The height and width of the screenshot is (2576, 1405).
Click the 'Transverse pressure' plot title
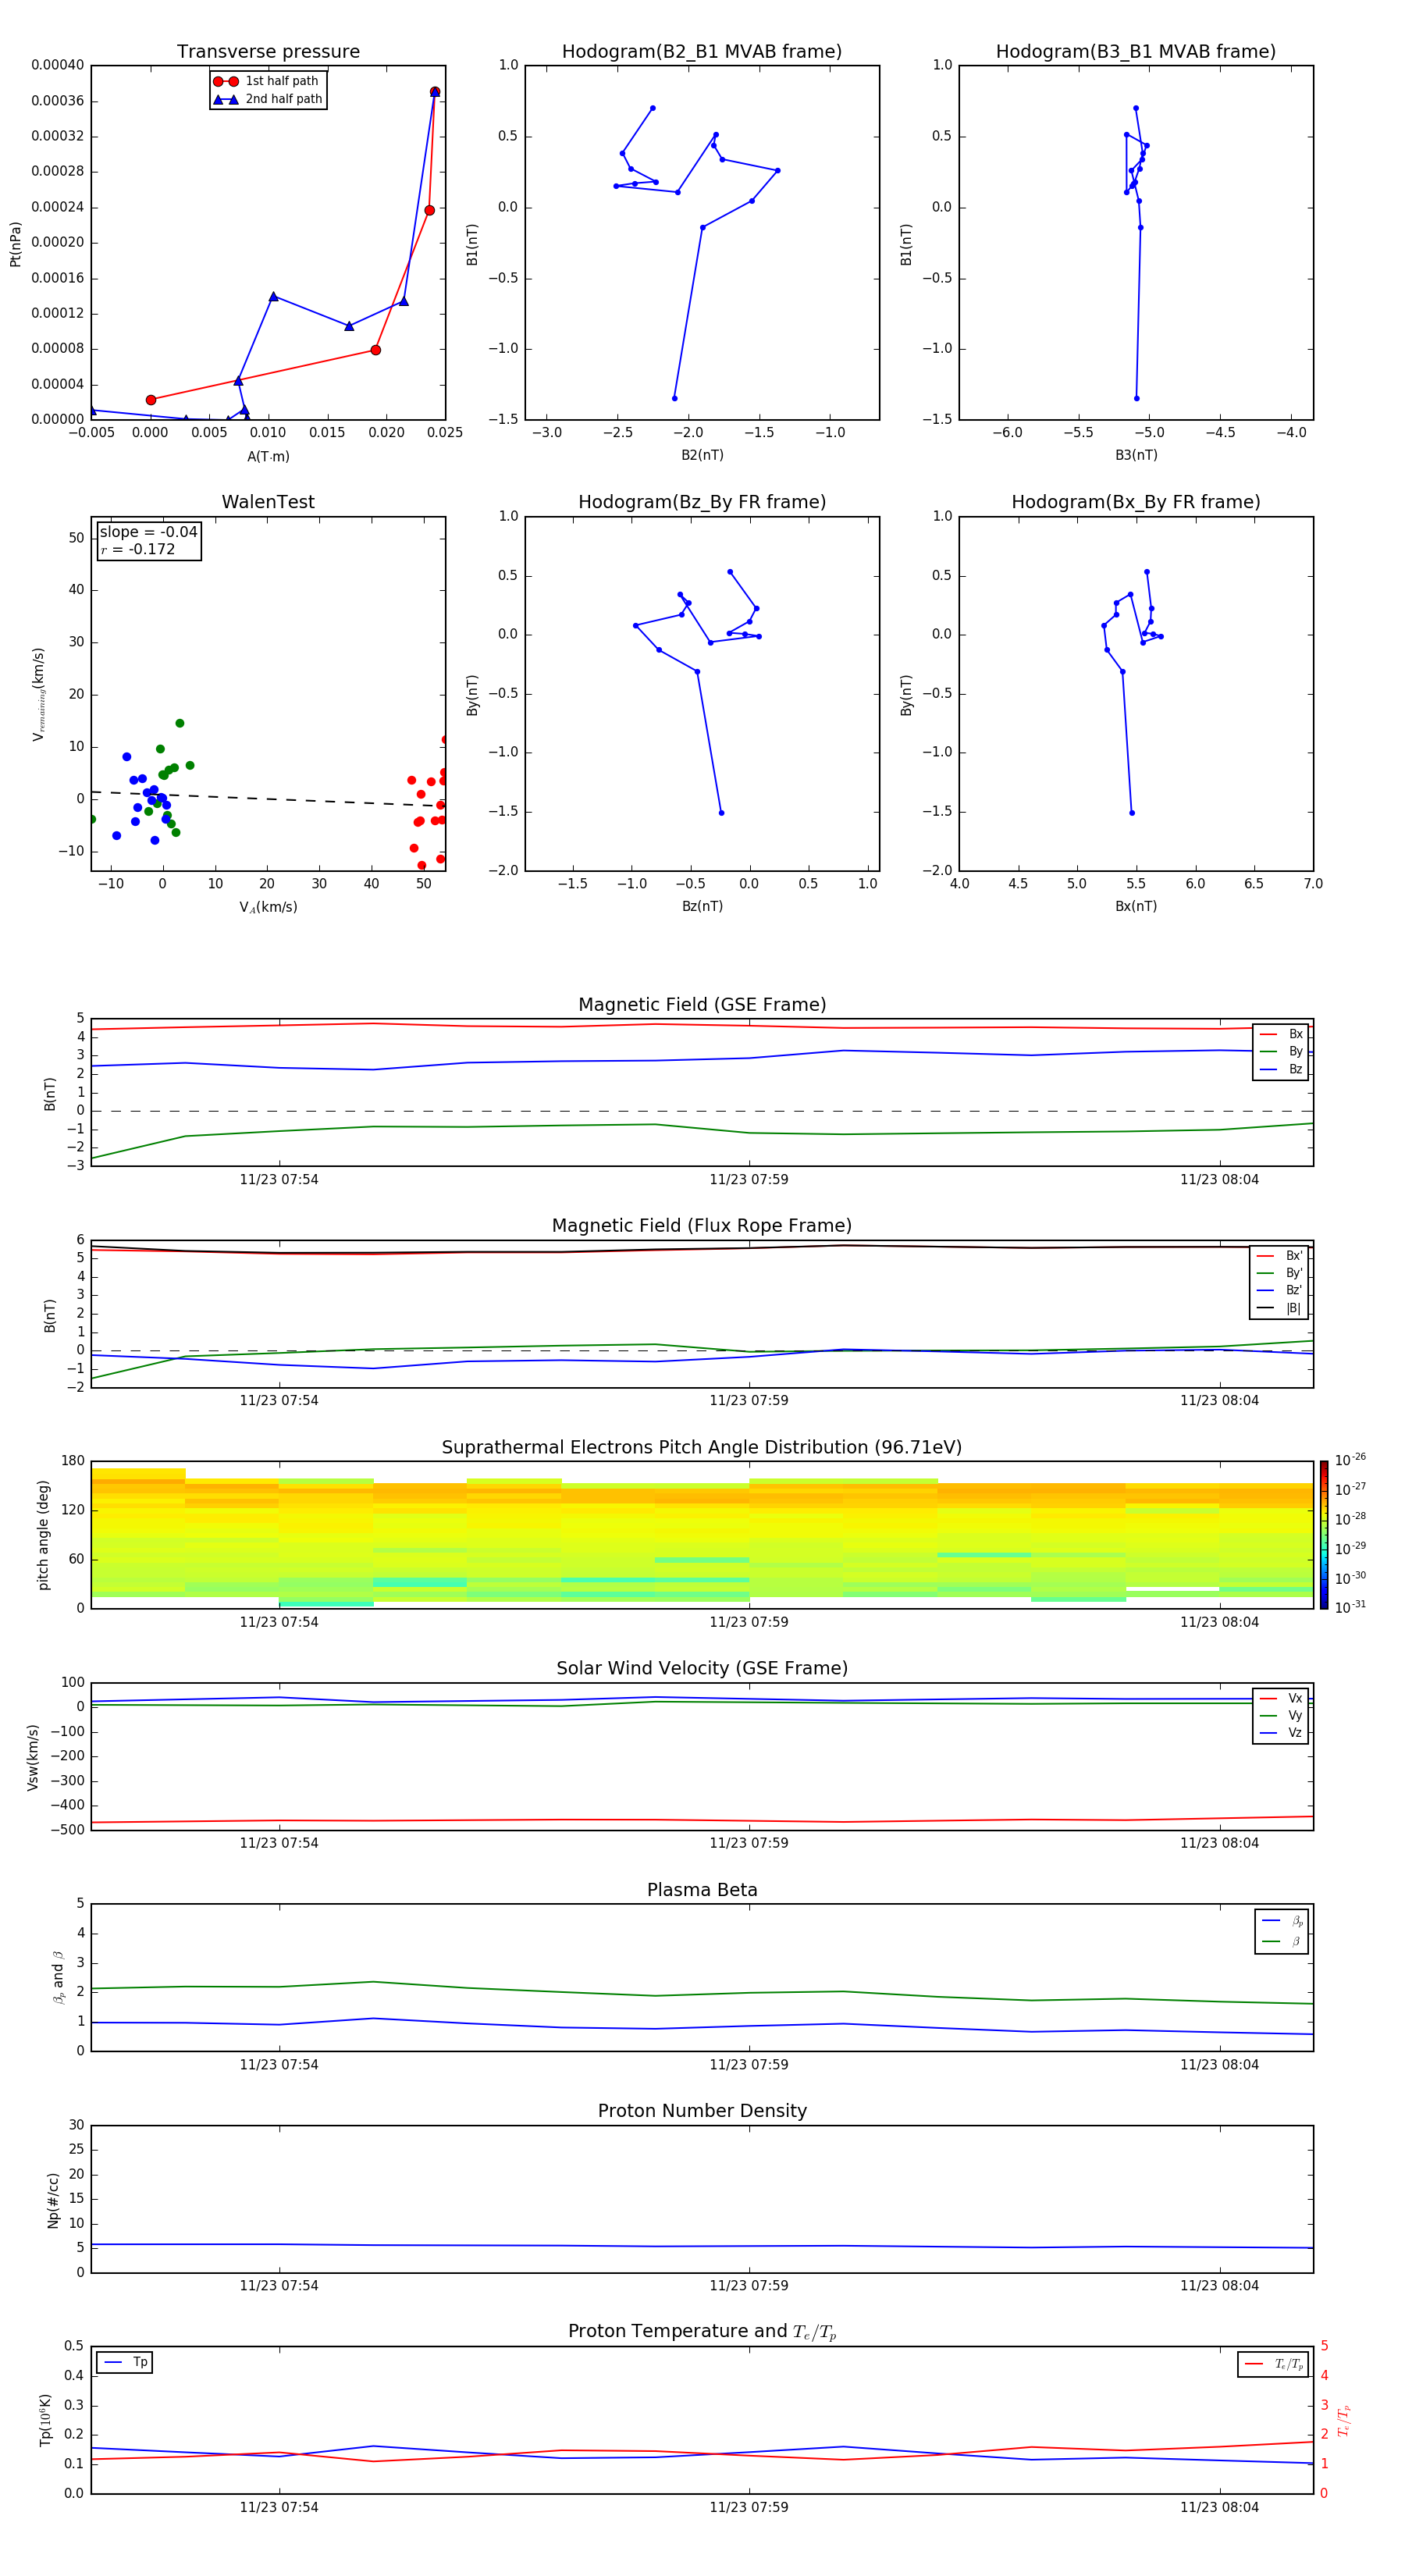tap(268, 52)
